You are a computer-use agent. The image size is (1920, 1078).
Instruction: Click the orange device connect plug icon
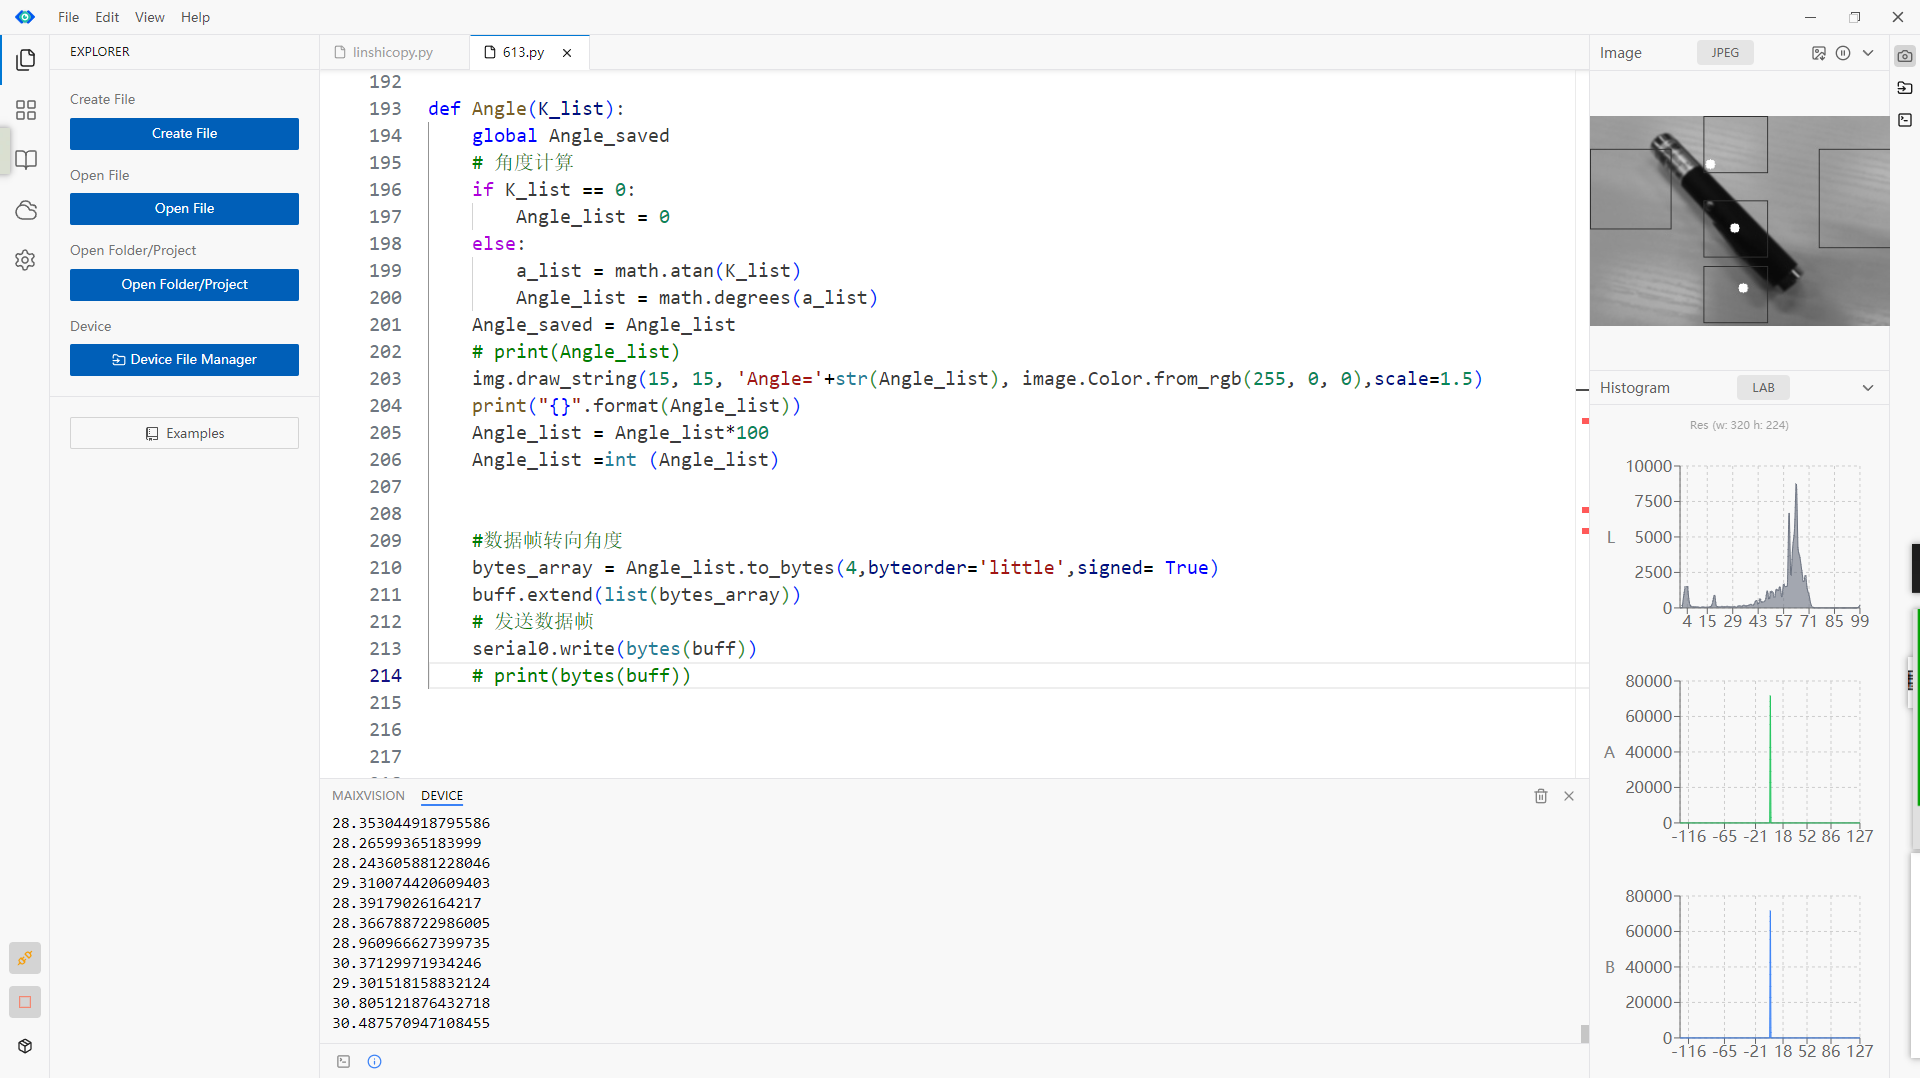tap(25, 958)
